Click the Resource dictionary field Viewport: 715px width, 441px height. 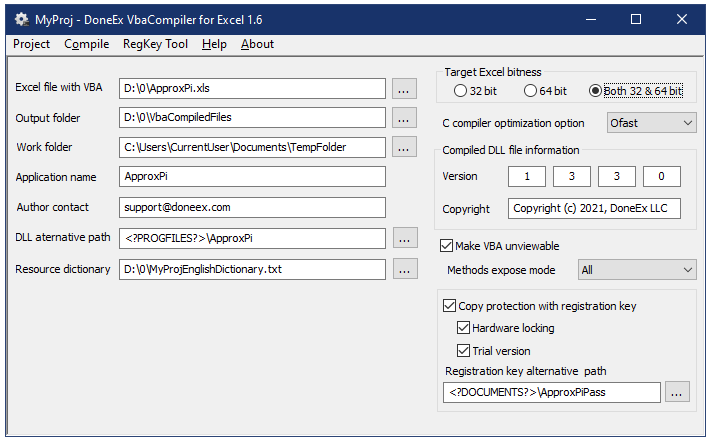point(252,269)
